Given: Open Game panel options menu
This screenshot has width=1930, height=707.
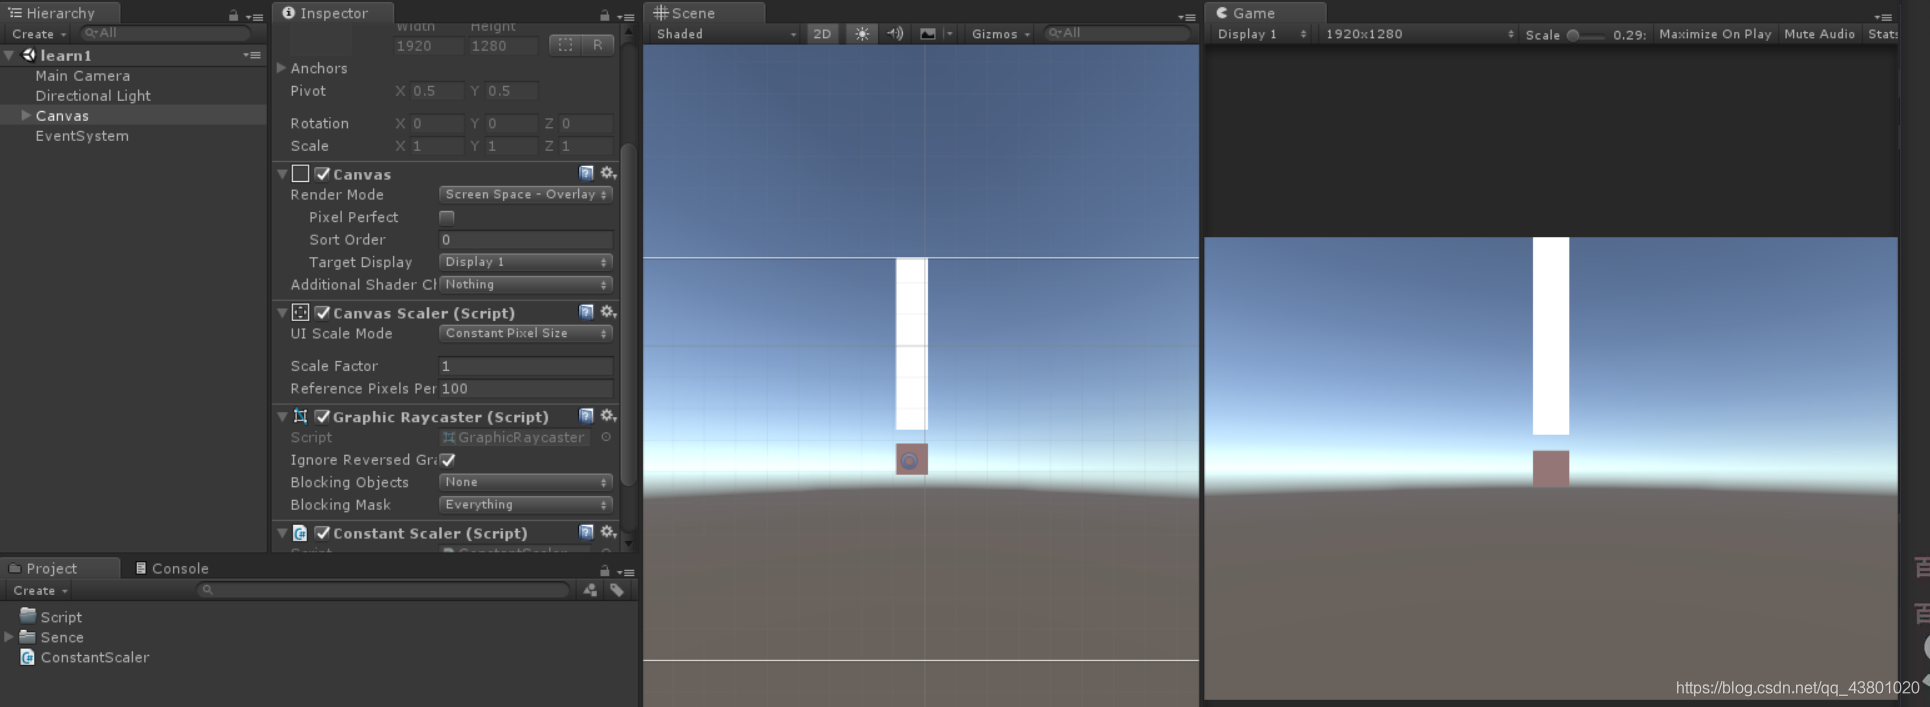Looking at the screenshot, I should (x=1883, y=16).
